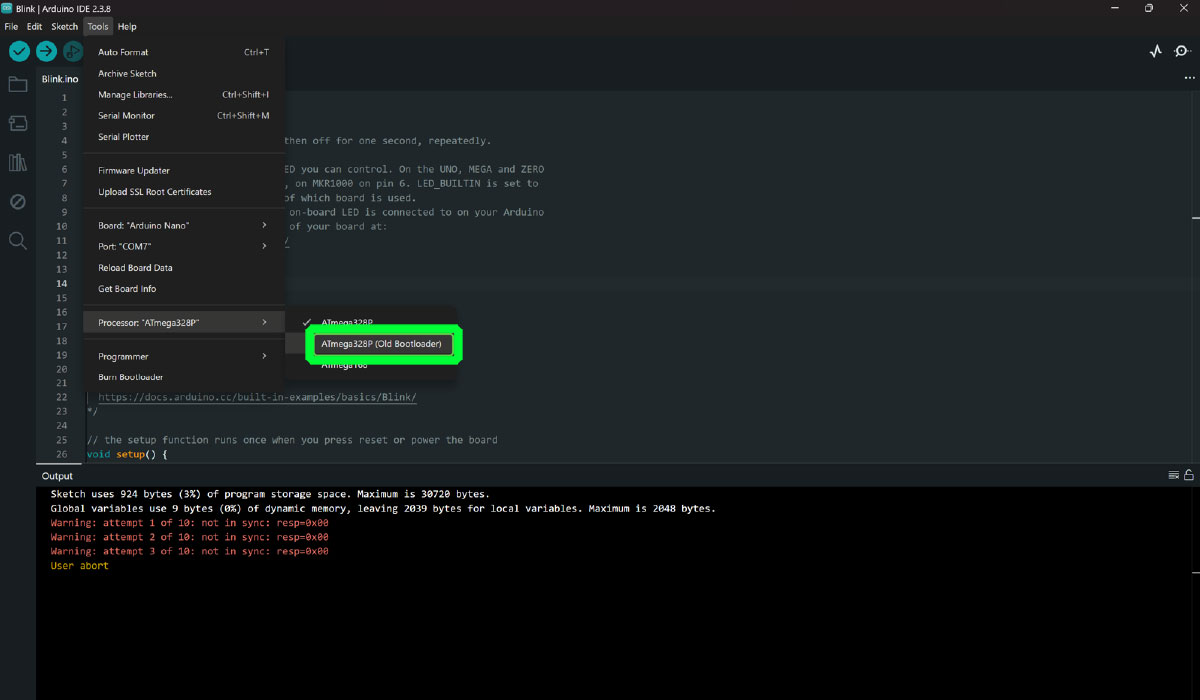
Task: Click the Output panel title
Action: click(57, 476)
